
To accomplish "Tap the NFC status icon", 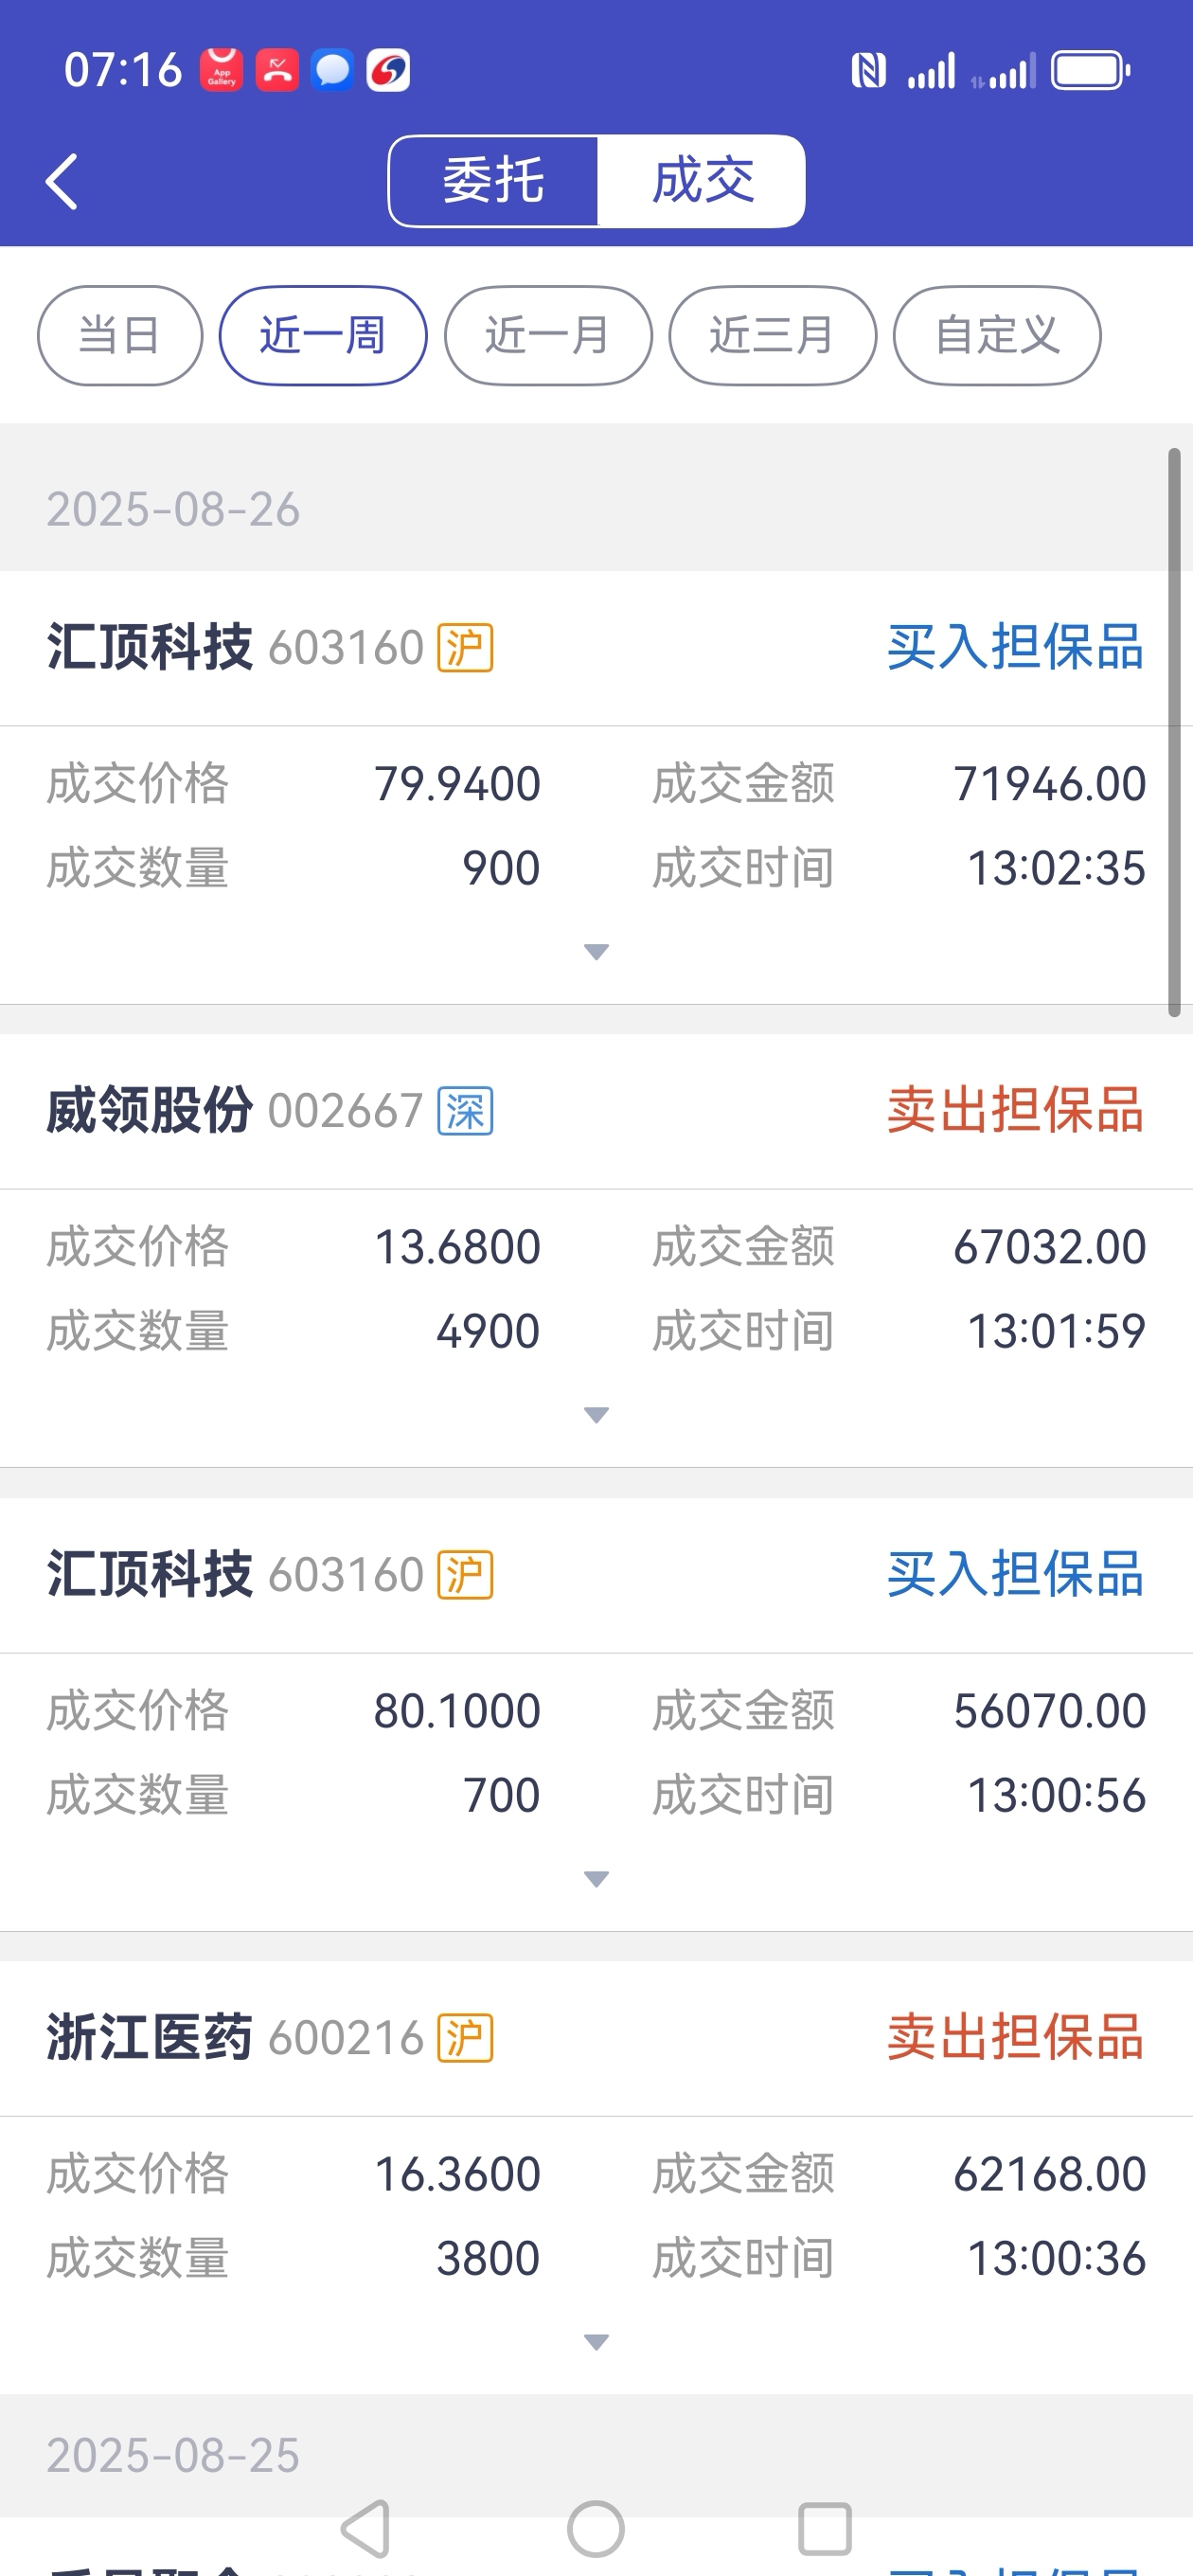I will (x=868, y=71).
